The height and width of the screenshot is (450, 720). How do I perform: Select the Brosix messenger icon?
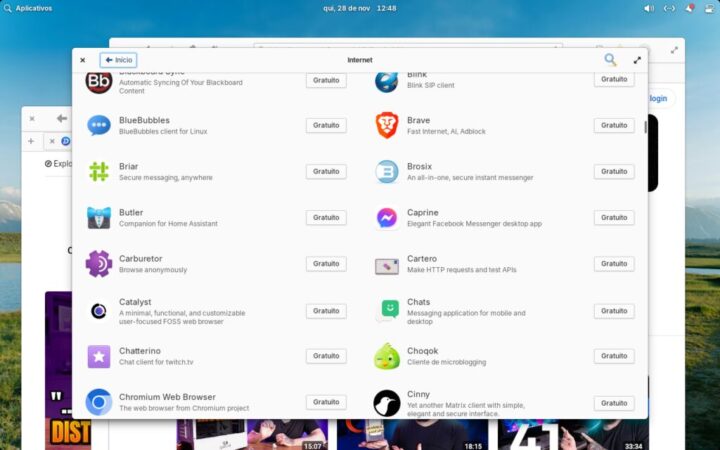387,172
